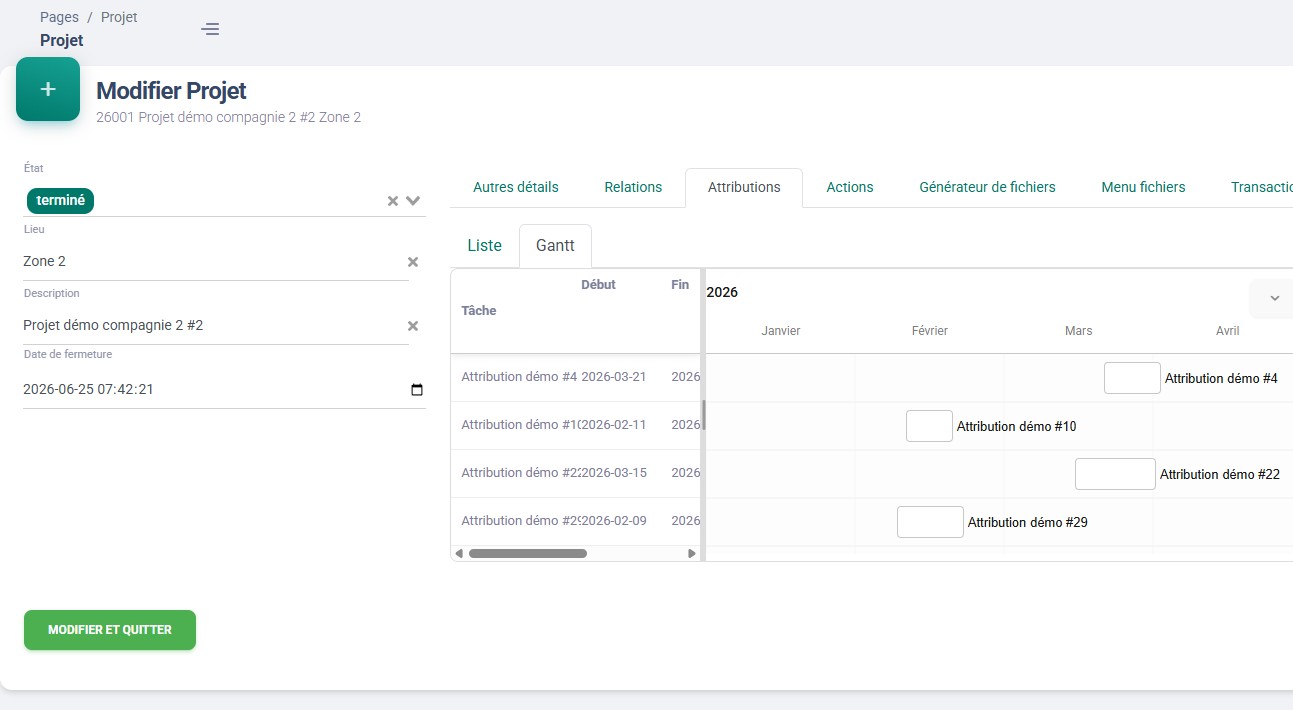This screenshot has height=710, width=1293.
Task: Clear the Description field using its × icon
Action: tap(412, 324)
